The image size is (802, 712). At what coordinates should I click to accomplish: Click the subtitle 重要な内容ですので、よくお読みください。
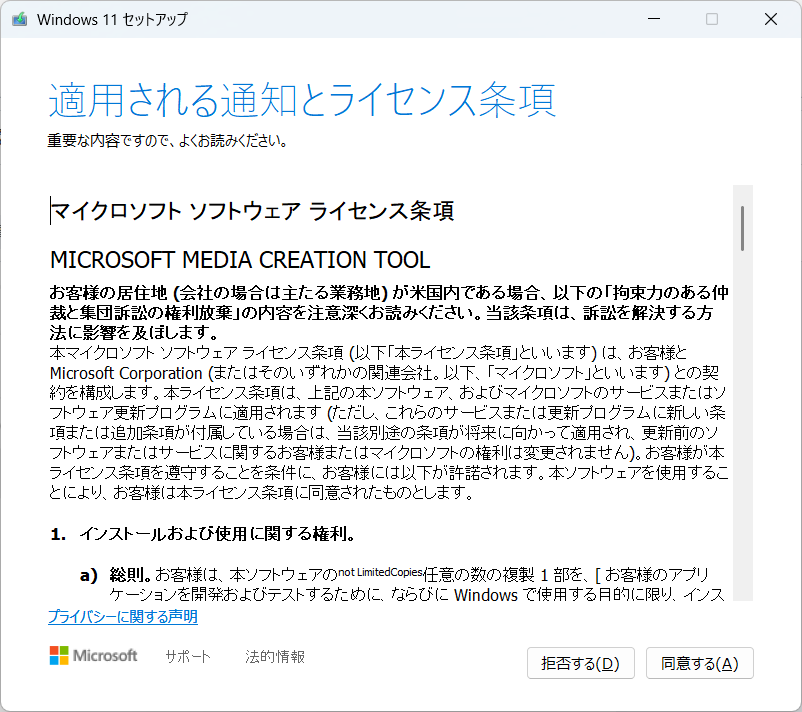(167, 140)
